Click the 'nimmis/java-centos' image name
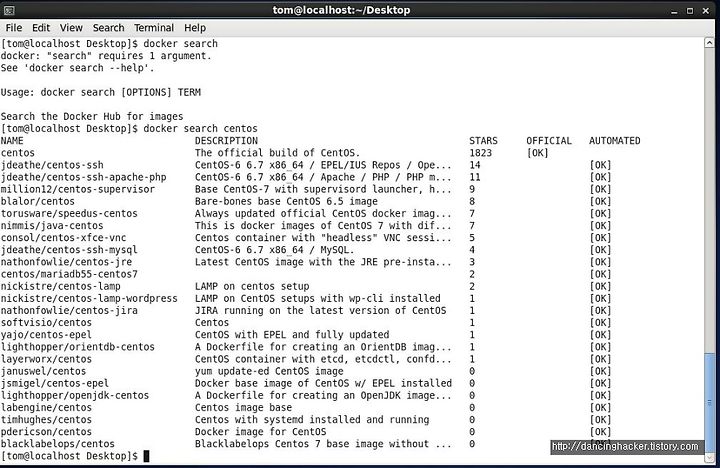Screen dimensions: 720x468 pos(52,226)
